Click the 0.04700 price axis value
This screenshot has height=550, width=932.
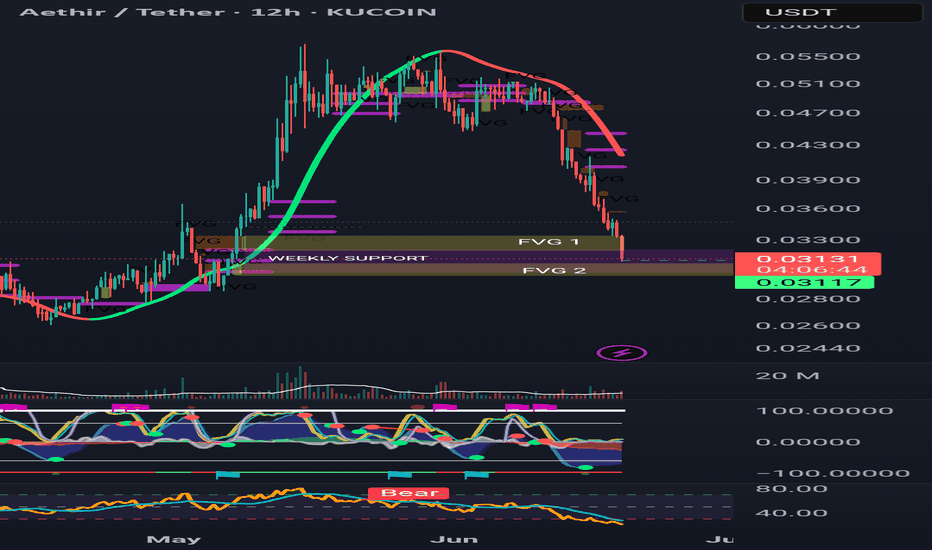click(x=808, y=113)
